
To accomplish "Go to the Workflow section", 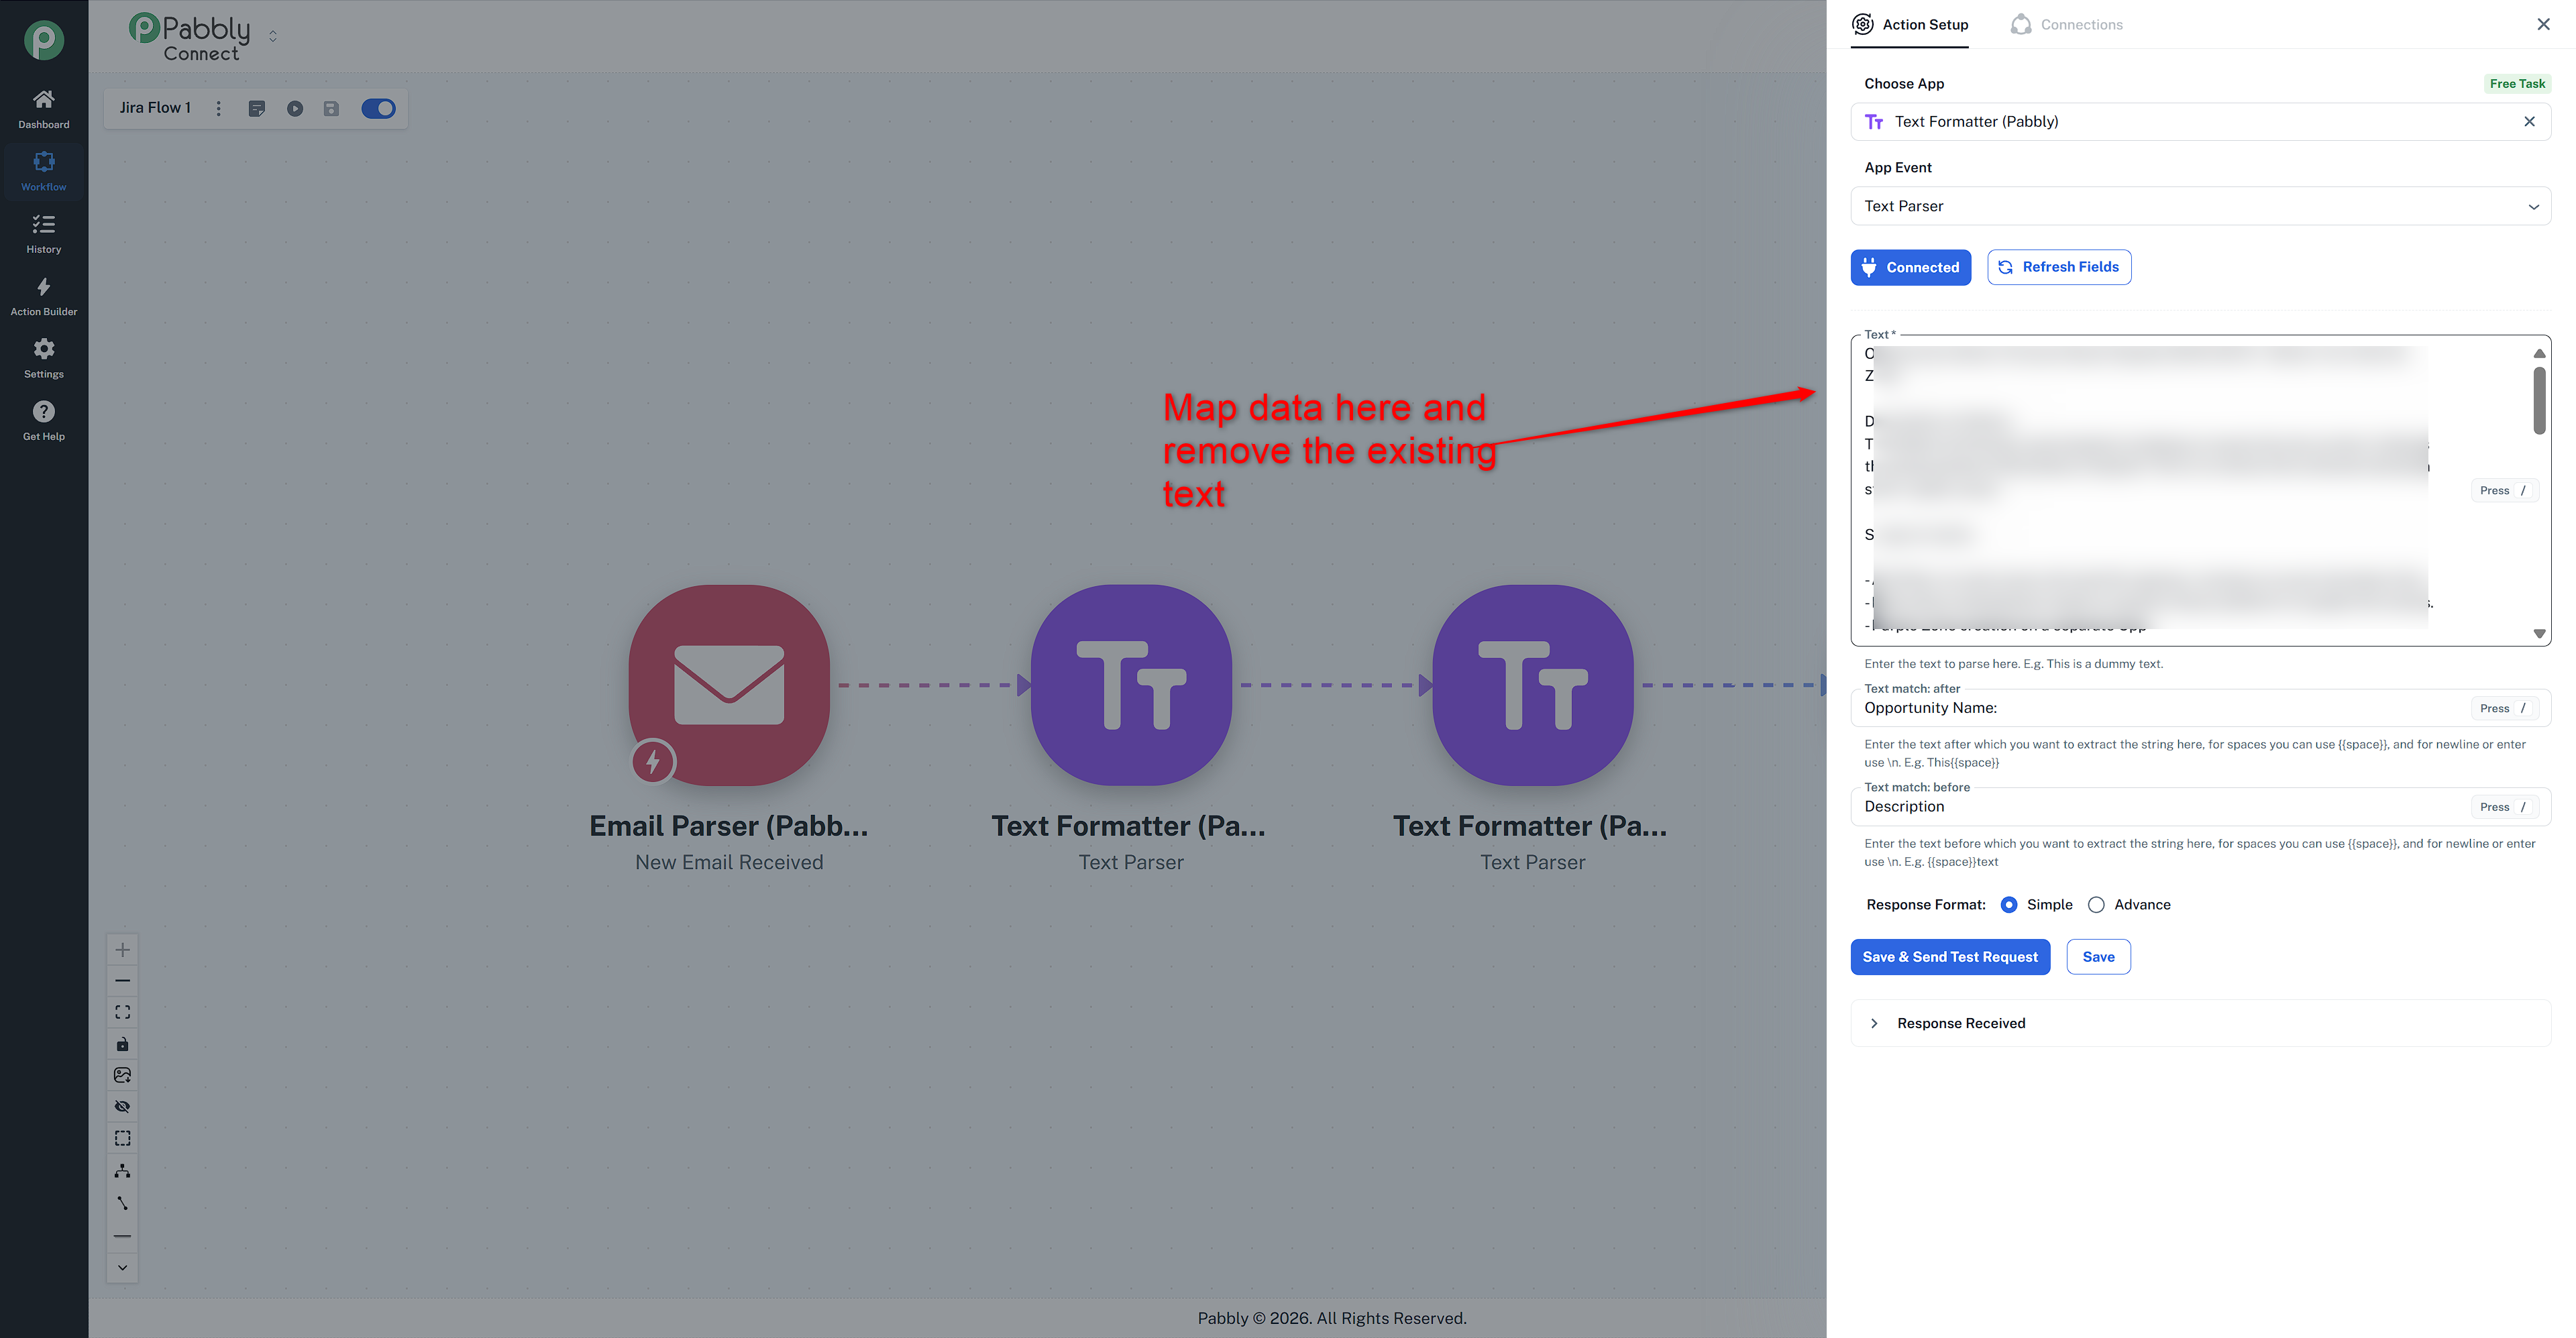I will [44, 171].
